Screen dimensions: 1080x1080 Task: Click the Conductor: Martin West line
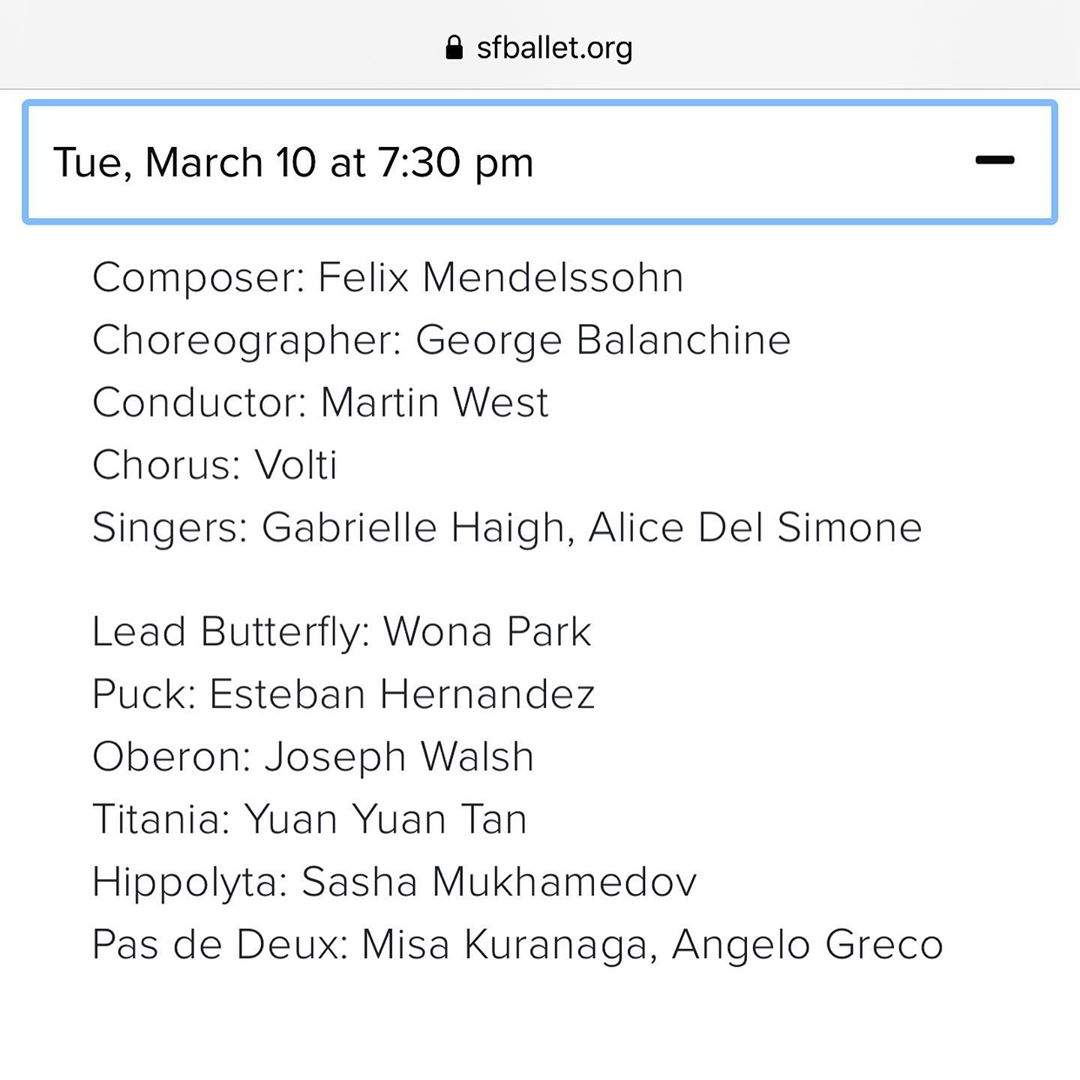point(320,403)
